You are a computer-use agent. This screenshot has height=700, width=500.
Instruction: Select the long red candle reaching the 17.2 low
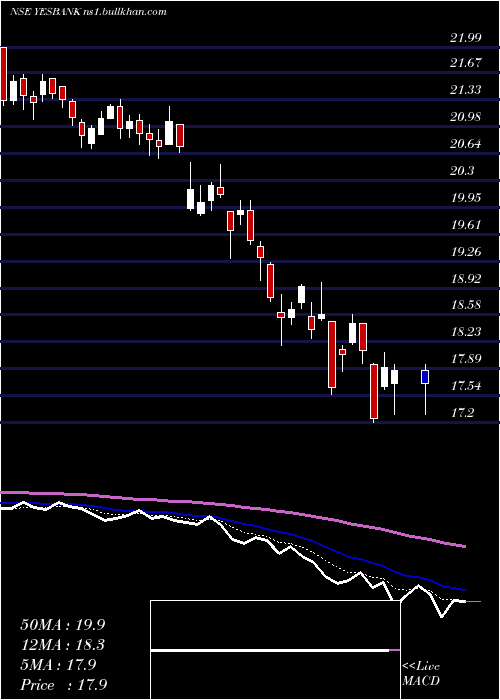point(374,392)
